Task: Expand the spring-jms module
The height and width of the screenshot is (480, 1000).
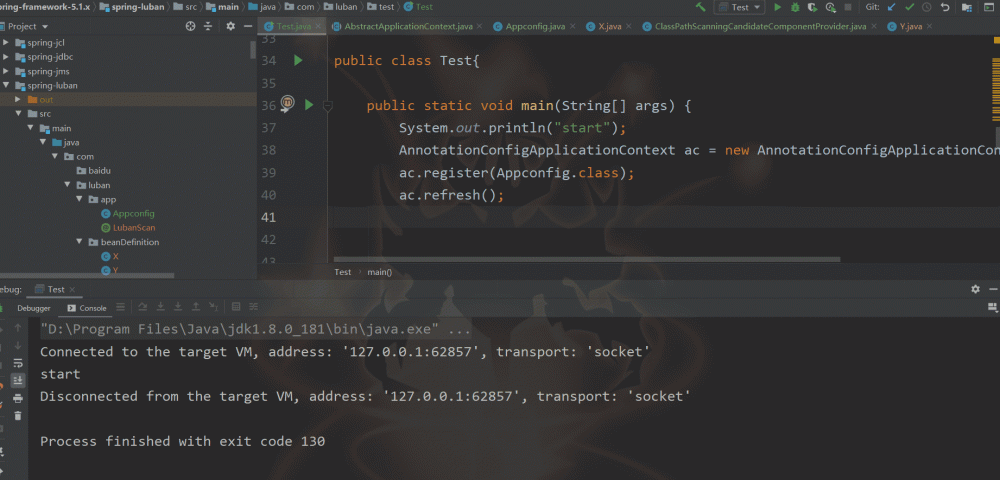Action: (6, 71)
